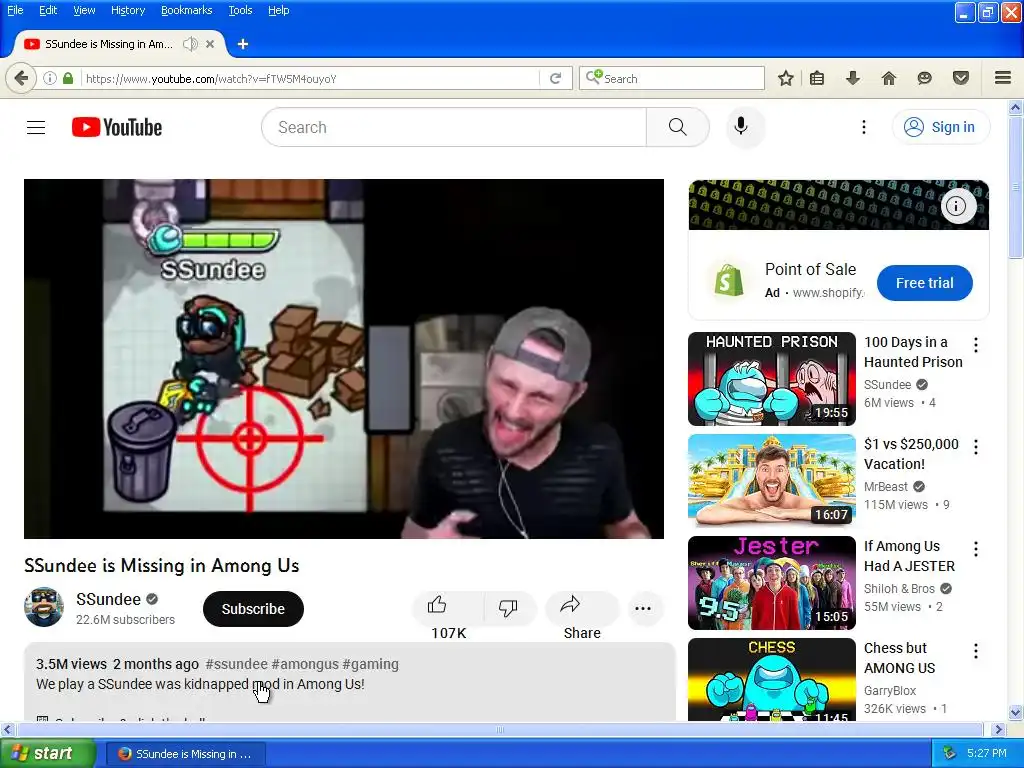Open the YouTube hamburger guide menu

click(36, 127)
